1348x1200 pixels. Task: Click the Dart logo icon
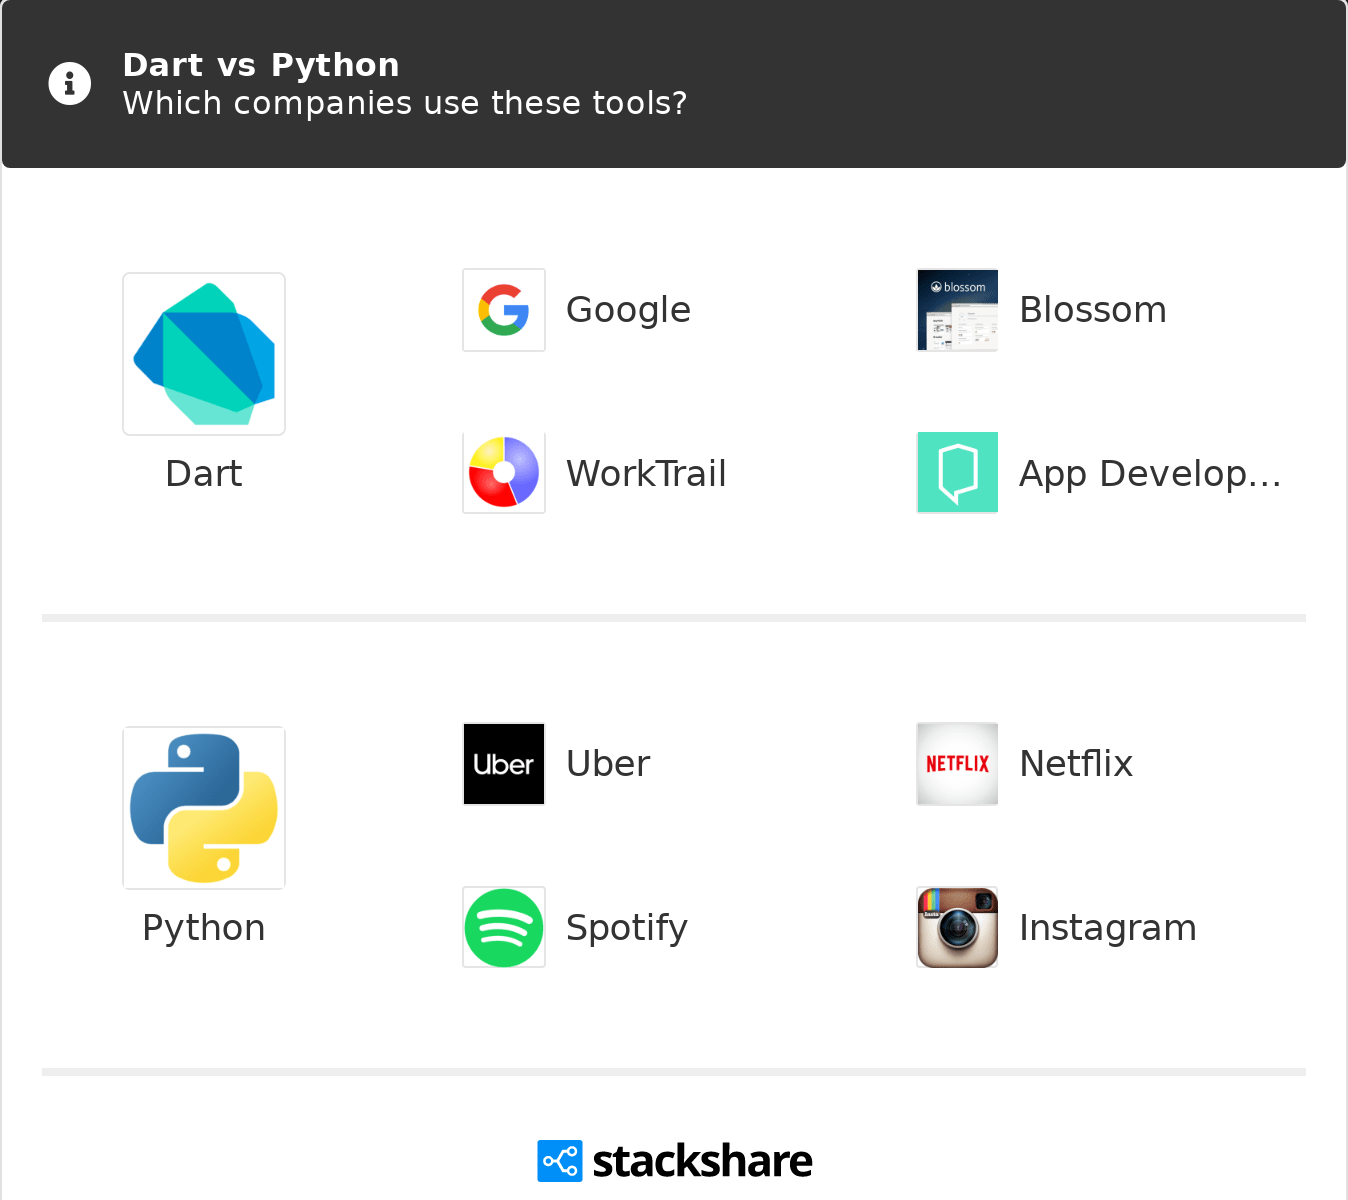click(x=204, y=354)
